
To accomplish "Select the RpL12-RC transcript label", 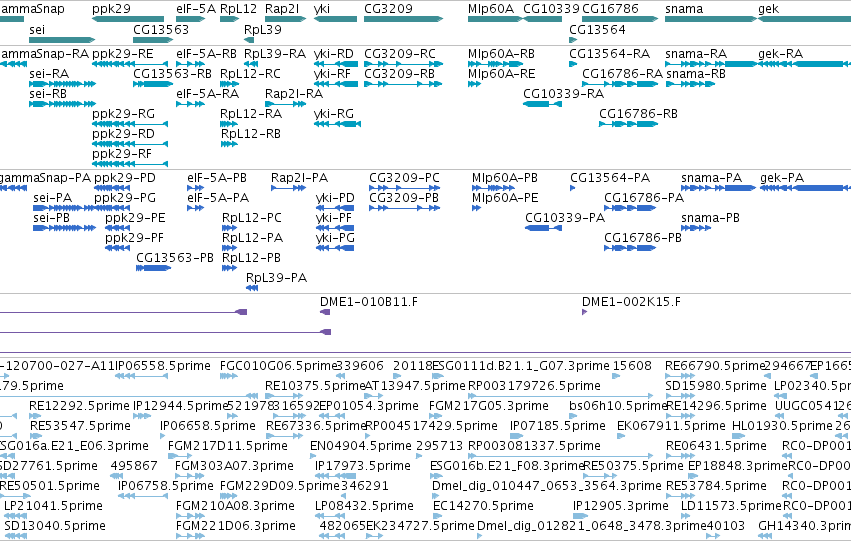I will (x=250, y=74).
